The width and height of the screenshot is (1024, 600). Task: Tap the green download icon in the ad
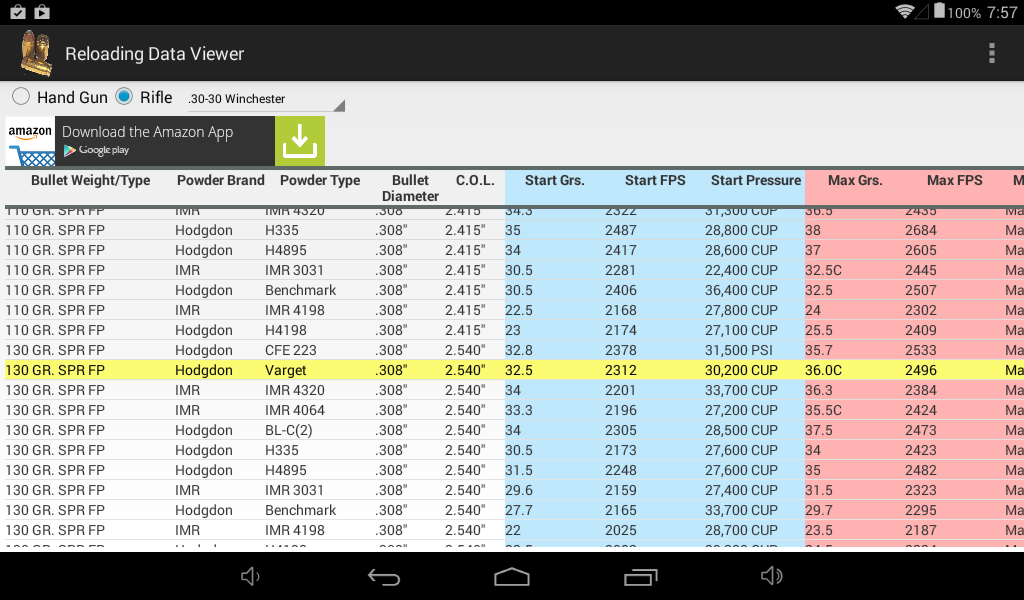click(299, 141)
